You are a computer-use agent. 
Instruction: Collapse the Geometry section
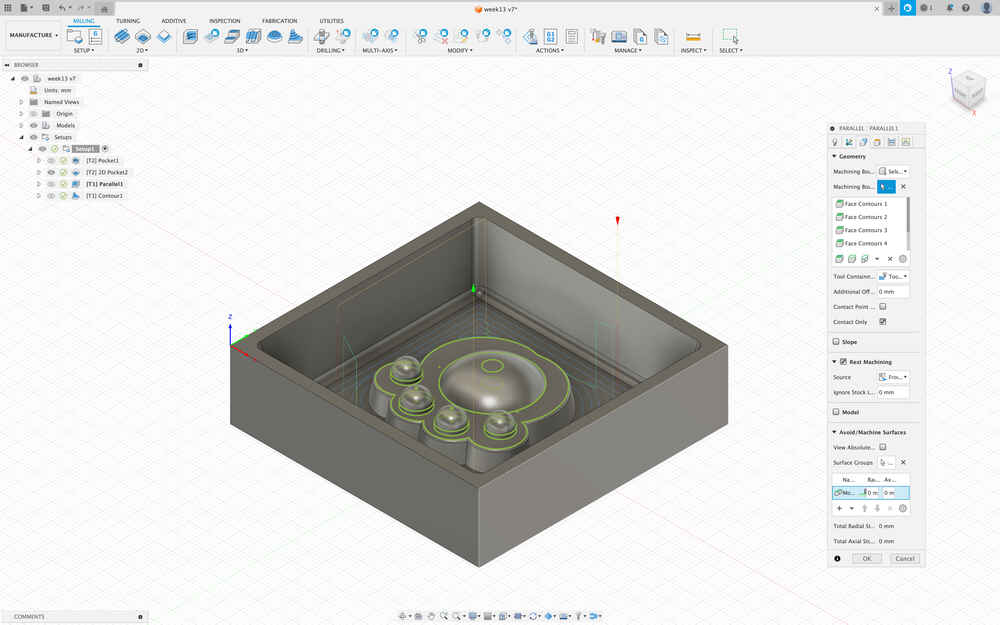click(834, 156)
